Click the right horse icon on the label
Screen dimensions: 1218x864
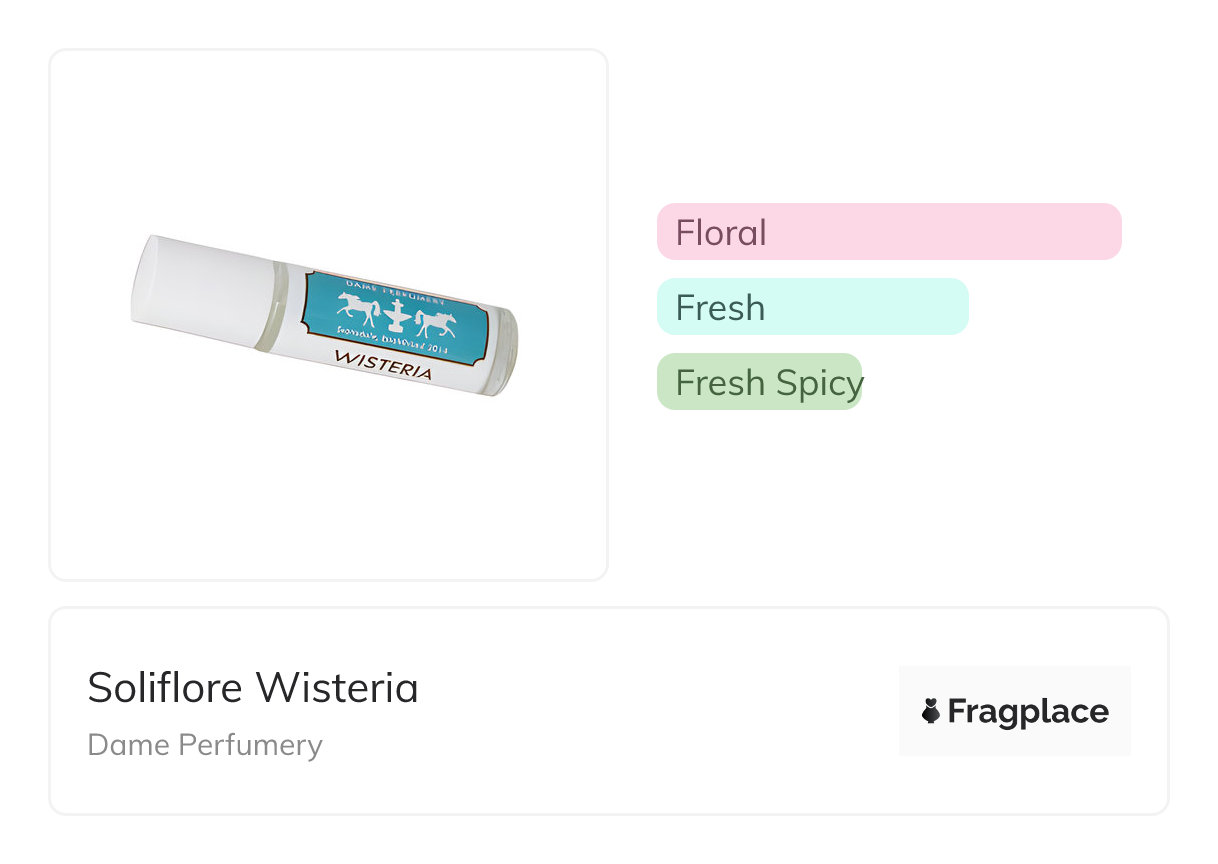point(436,323)
